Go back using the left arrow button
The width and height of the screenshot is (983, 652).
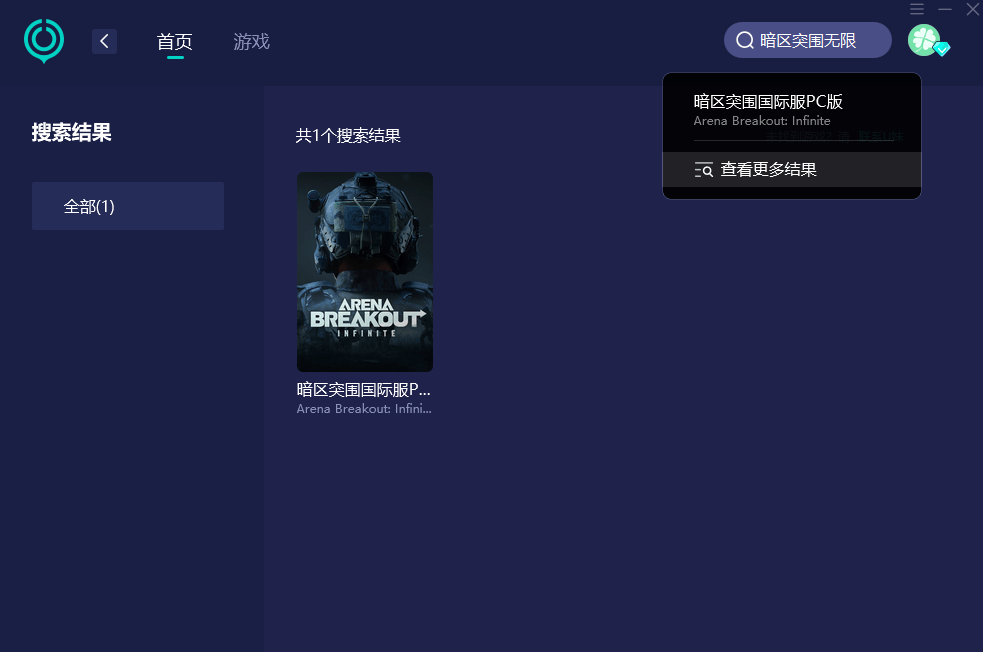click(x=104, y=41)
